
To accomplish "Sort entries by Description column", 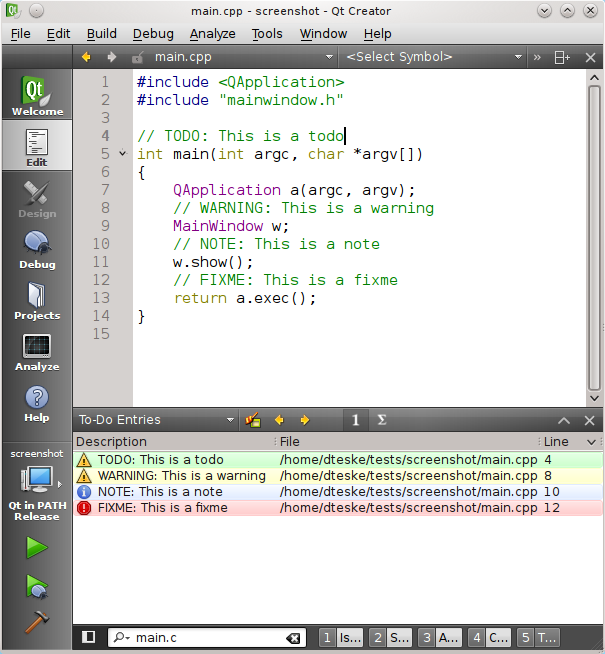I will coord(173,442).
